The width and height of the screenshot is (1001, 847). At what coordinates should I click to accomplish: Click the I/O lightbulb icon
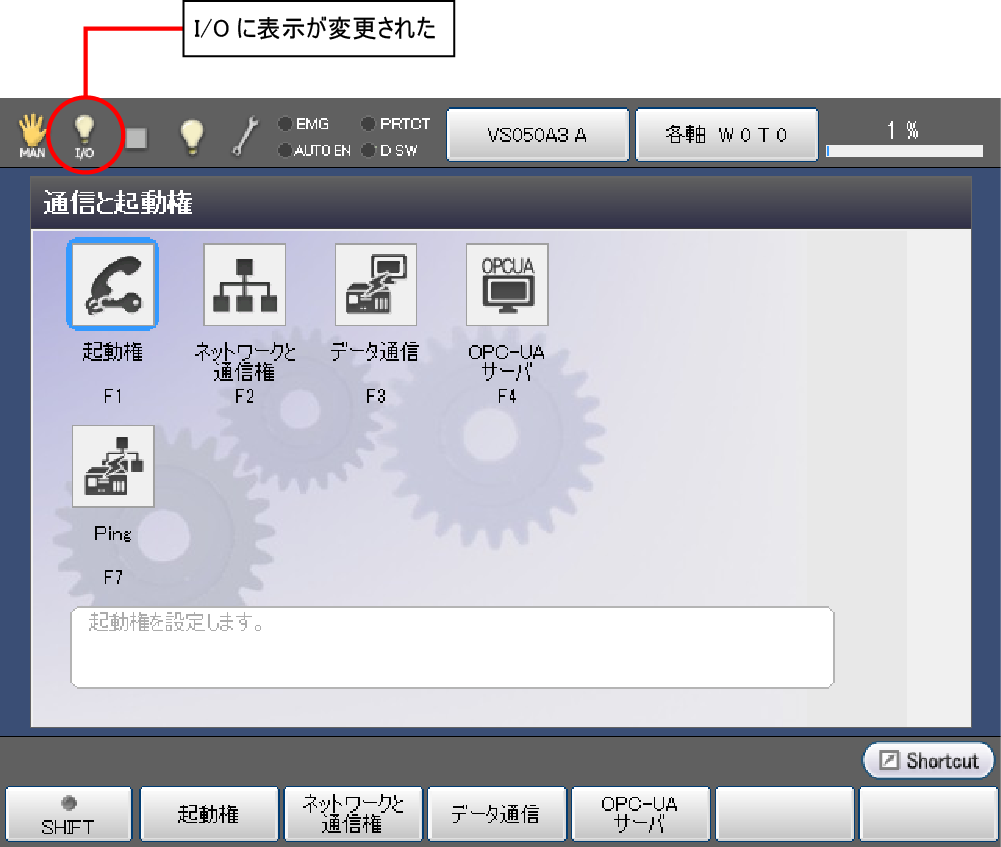86,136
